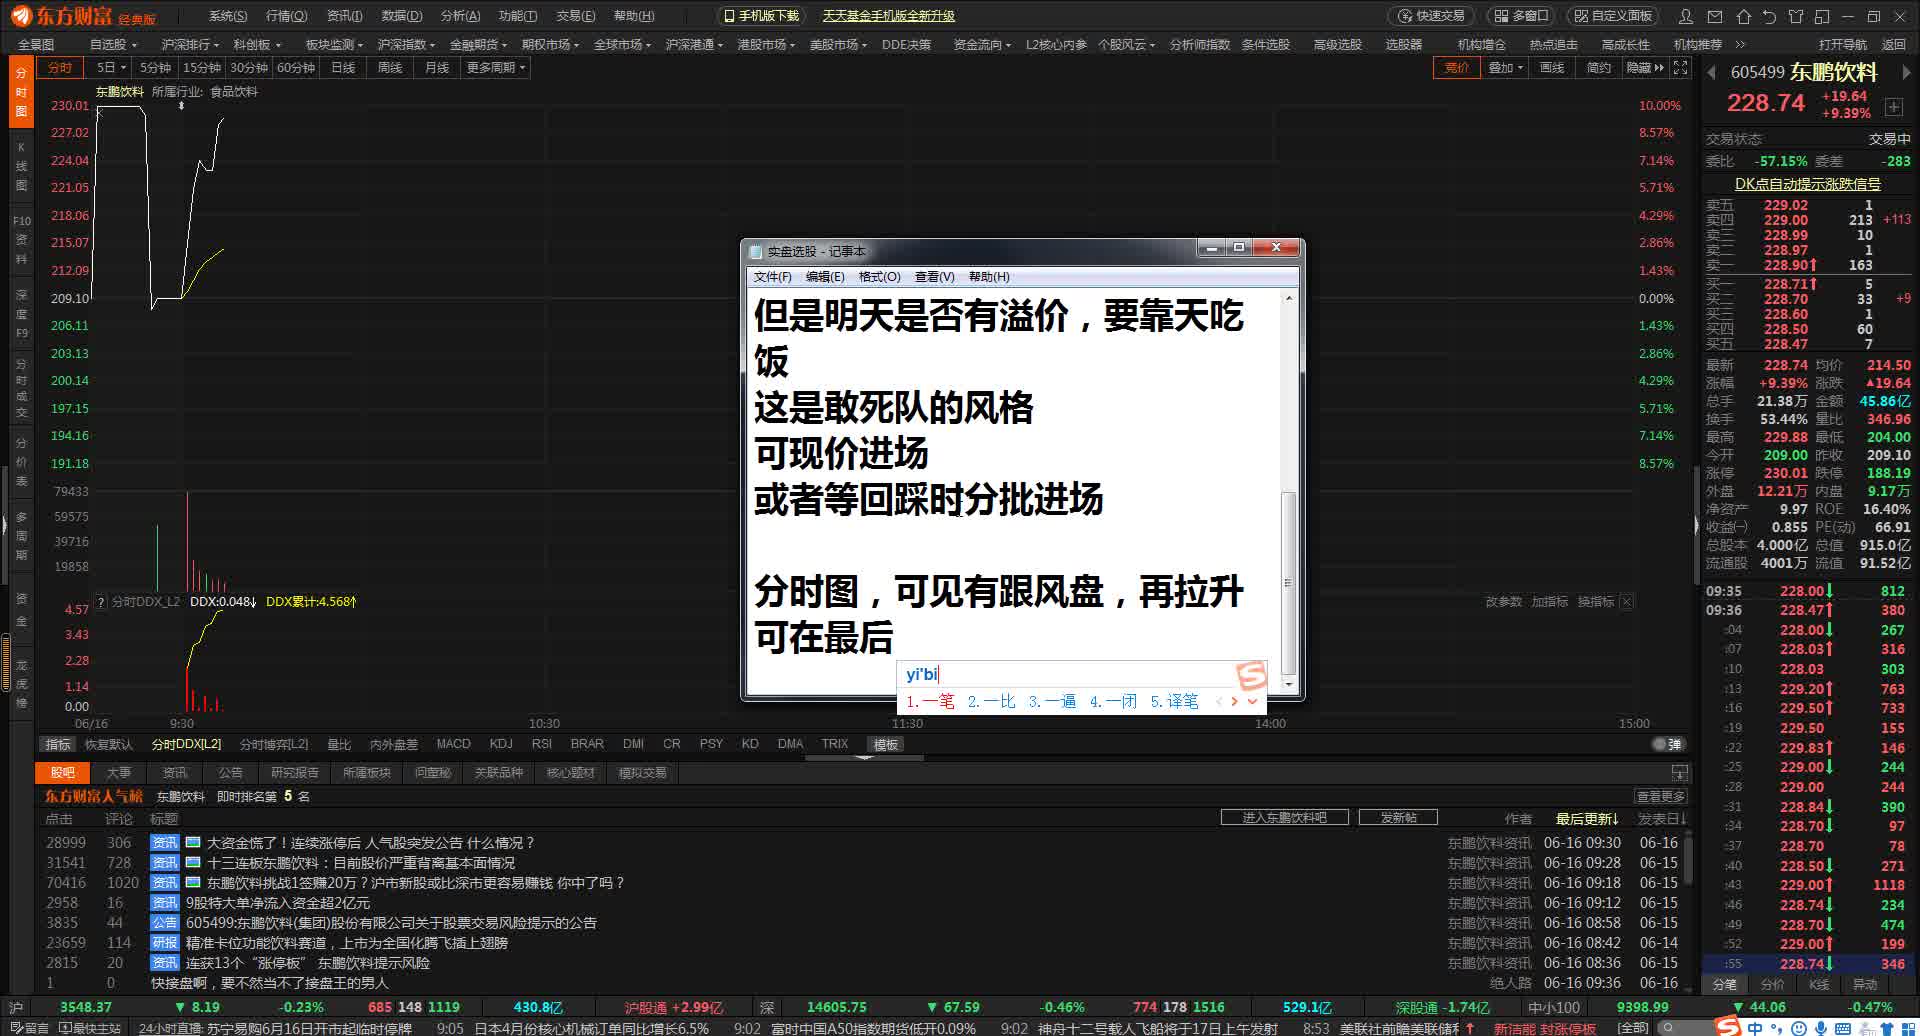Open 分价表 in left sidebar
Screen dimensions: 1920x1036
point(21,461)
